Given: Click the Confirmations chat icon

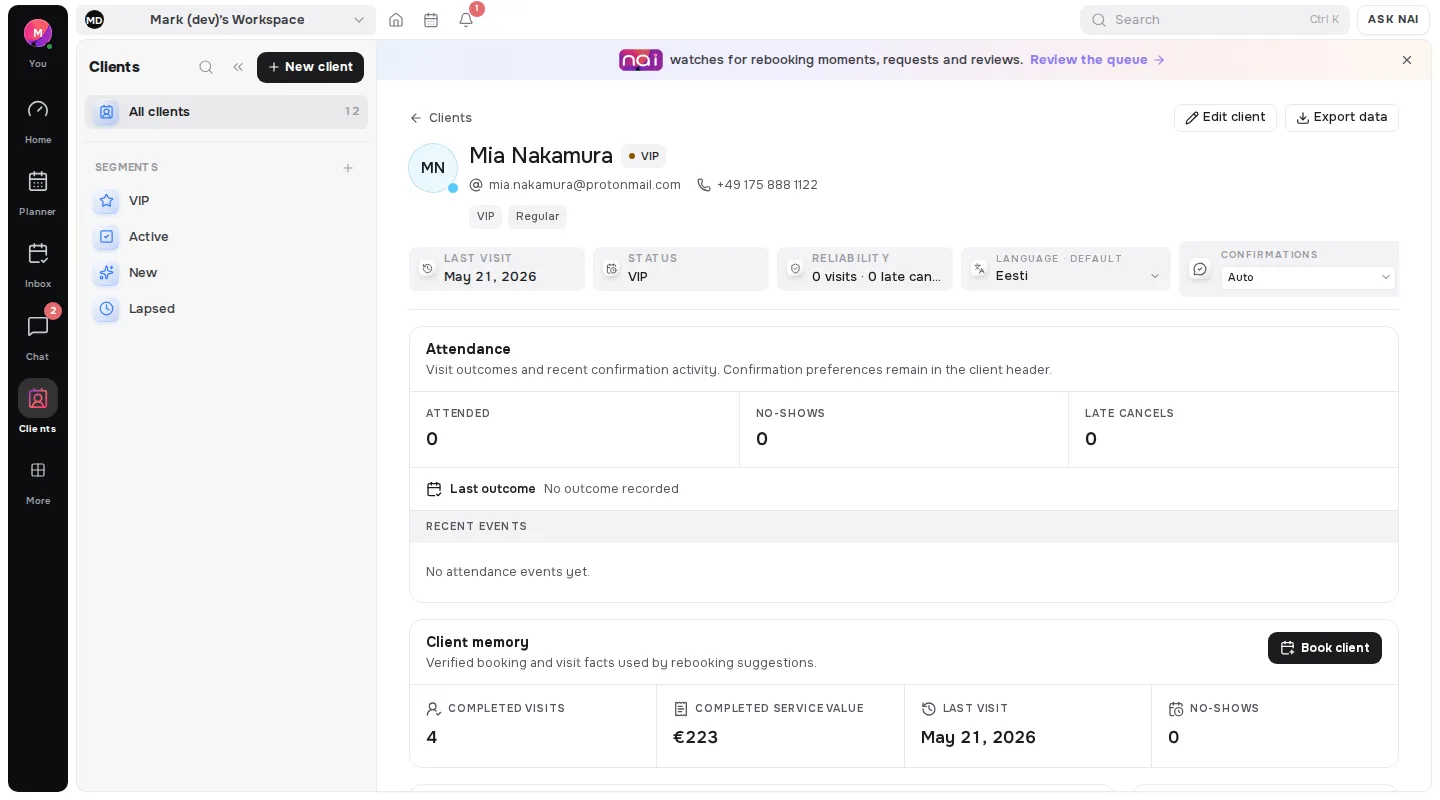Looking at the screenshot, I should click(x=1200, y=269).
